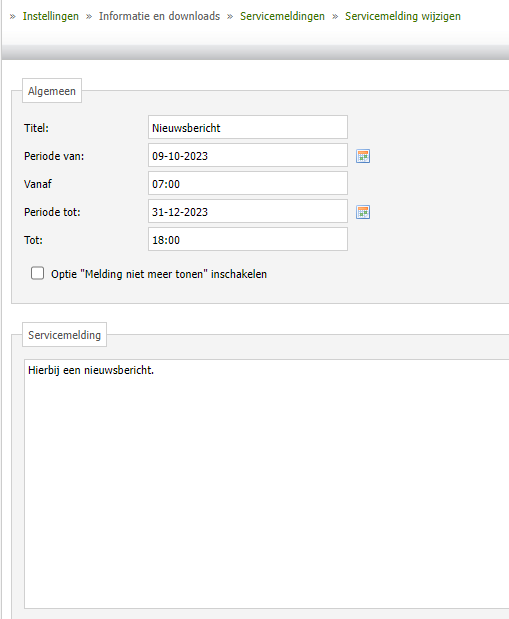509x619 pixels.
Task: Select the Algemeen section header
Action: coord(52,91)
